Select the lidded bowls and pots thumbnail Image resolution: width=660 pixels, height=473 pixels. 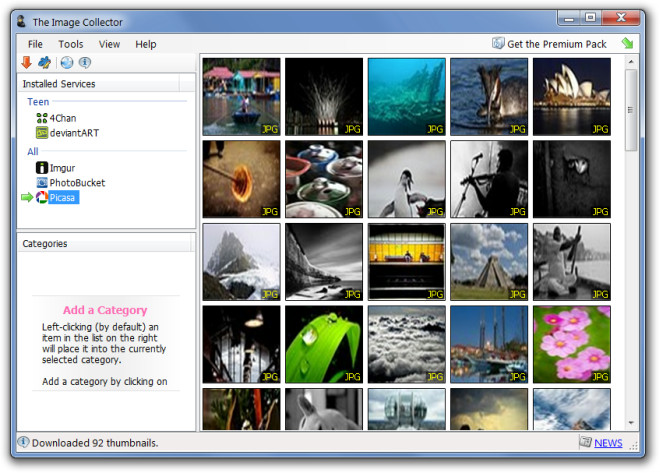(x=324, y=179)
